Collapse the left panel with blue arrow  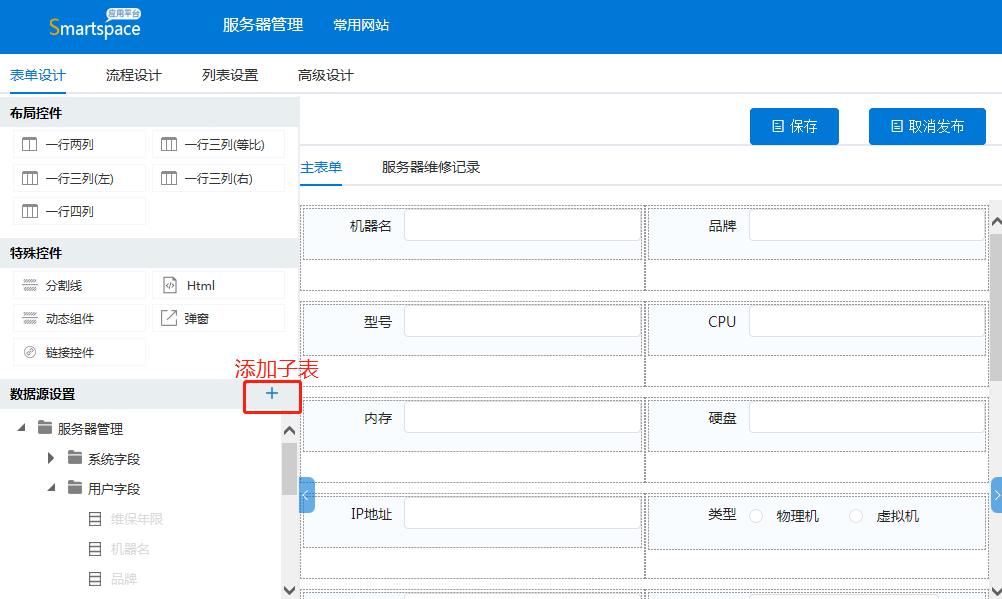(x=307, y=495)
